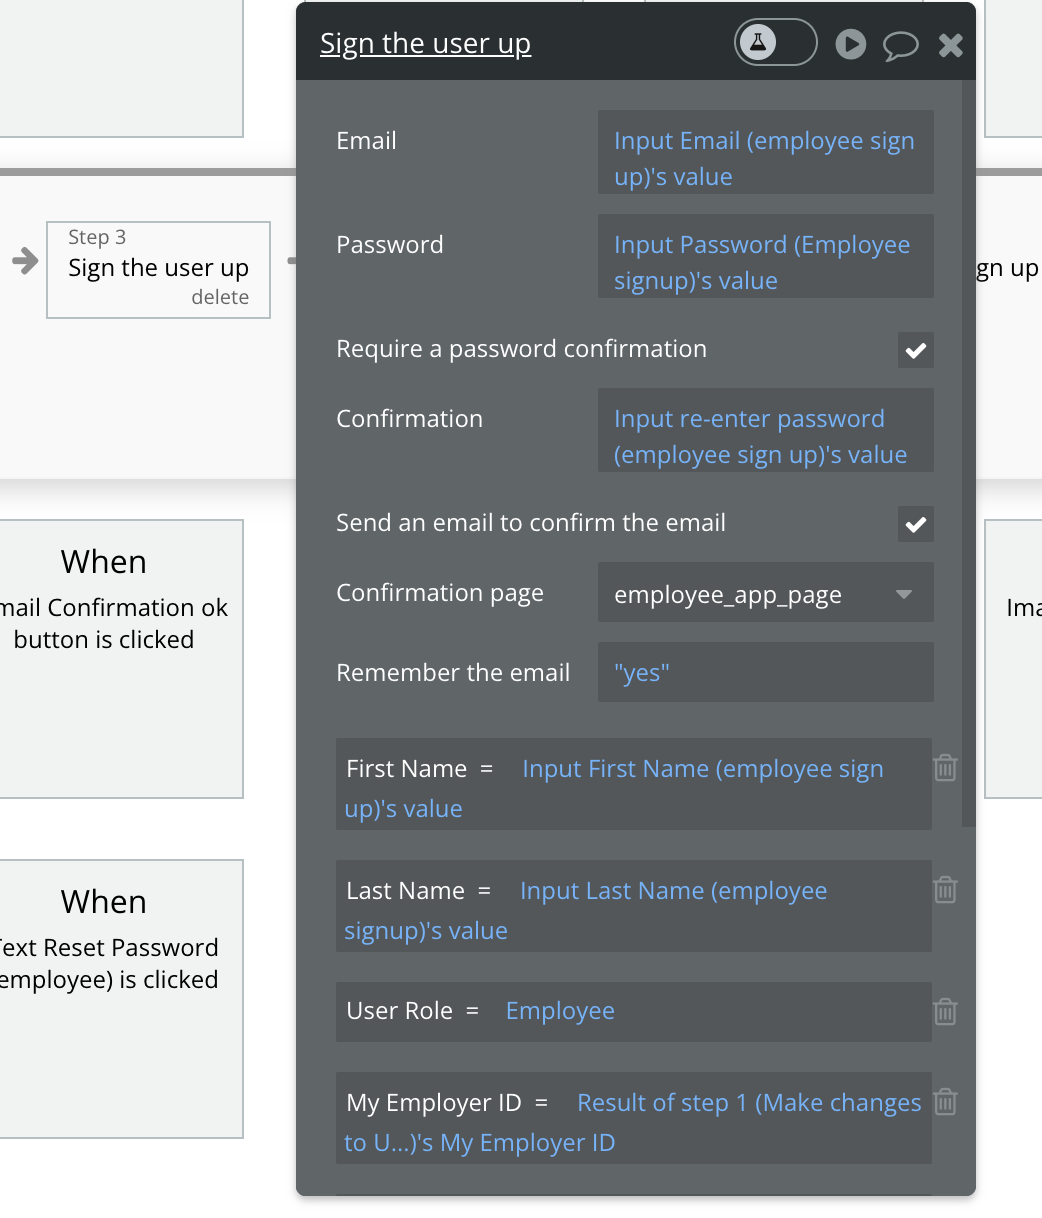The image size is (1042, 1218).
Task: Toggle the experimental flask switch in header
Action: click(775, 44)
